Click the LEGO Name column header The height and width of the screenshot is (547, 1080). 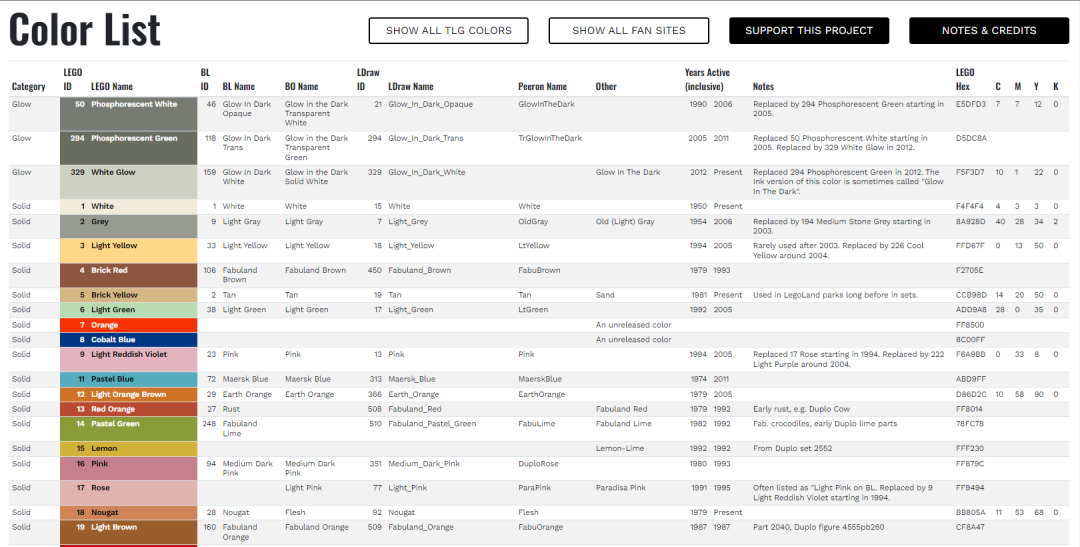[x=112, y=87]
